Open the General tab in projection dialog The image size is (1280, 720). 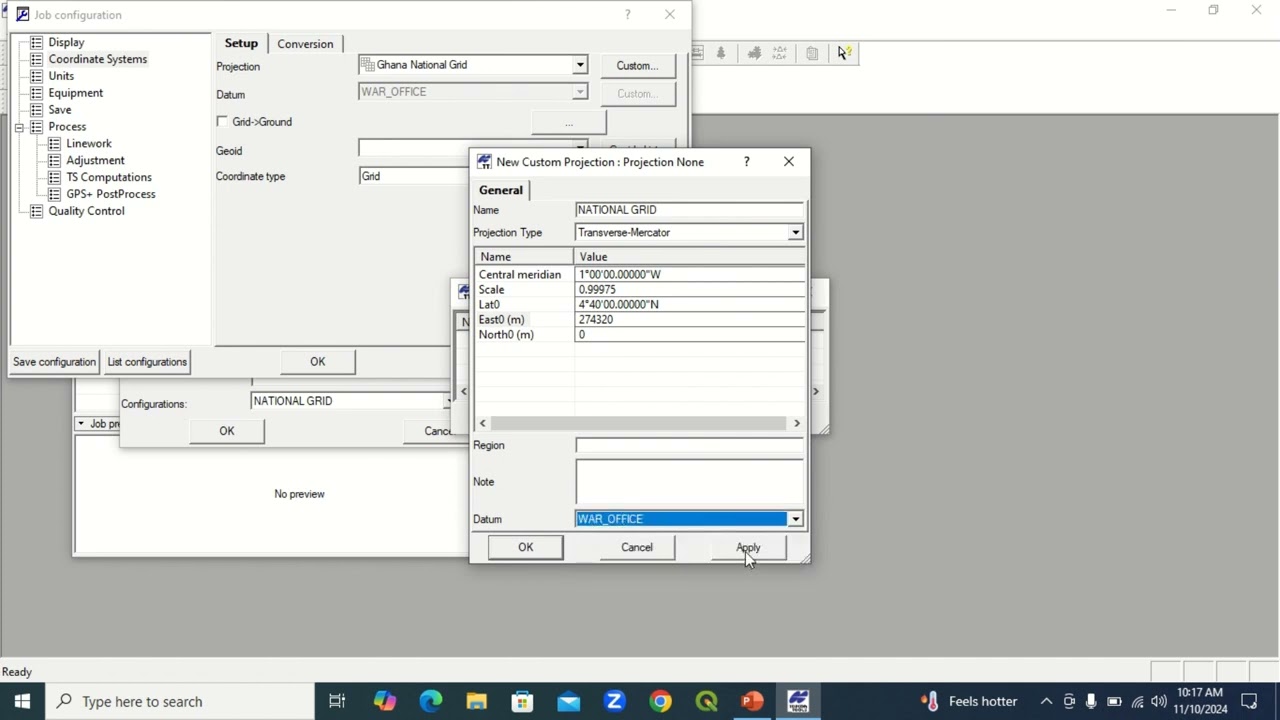[500, 190]
